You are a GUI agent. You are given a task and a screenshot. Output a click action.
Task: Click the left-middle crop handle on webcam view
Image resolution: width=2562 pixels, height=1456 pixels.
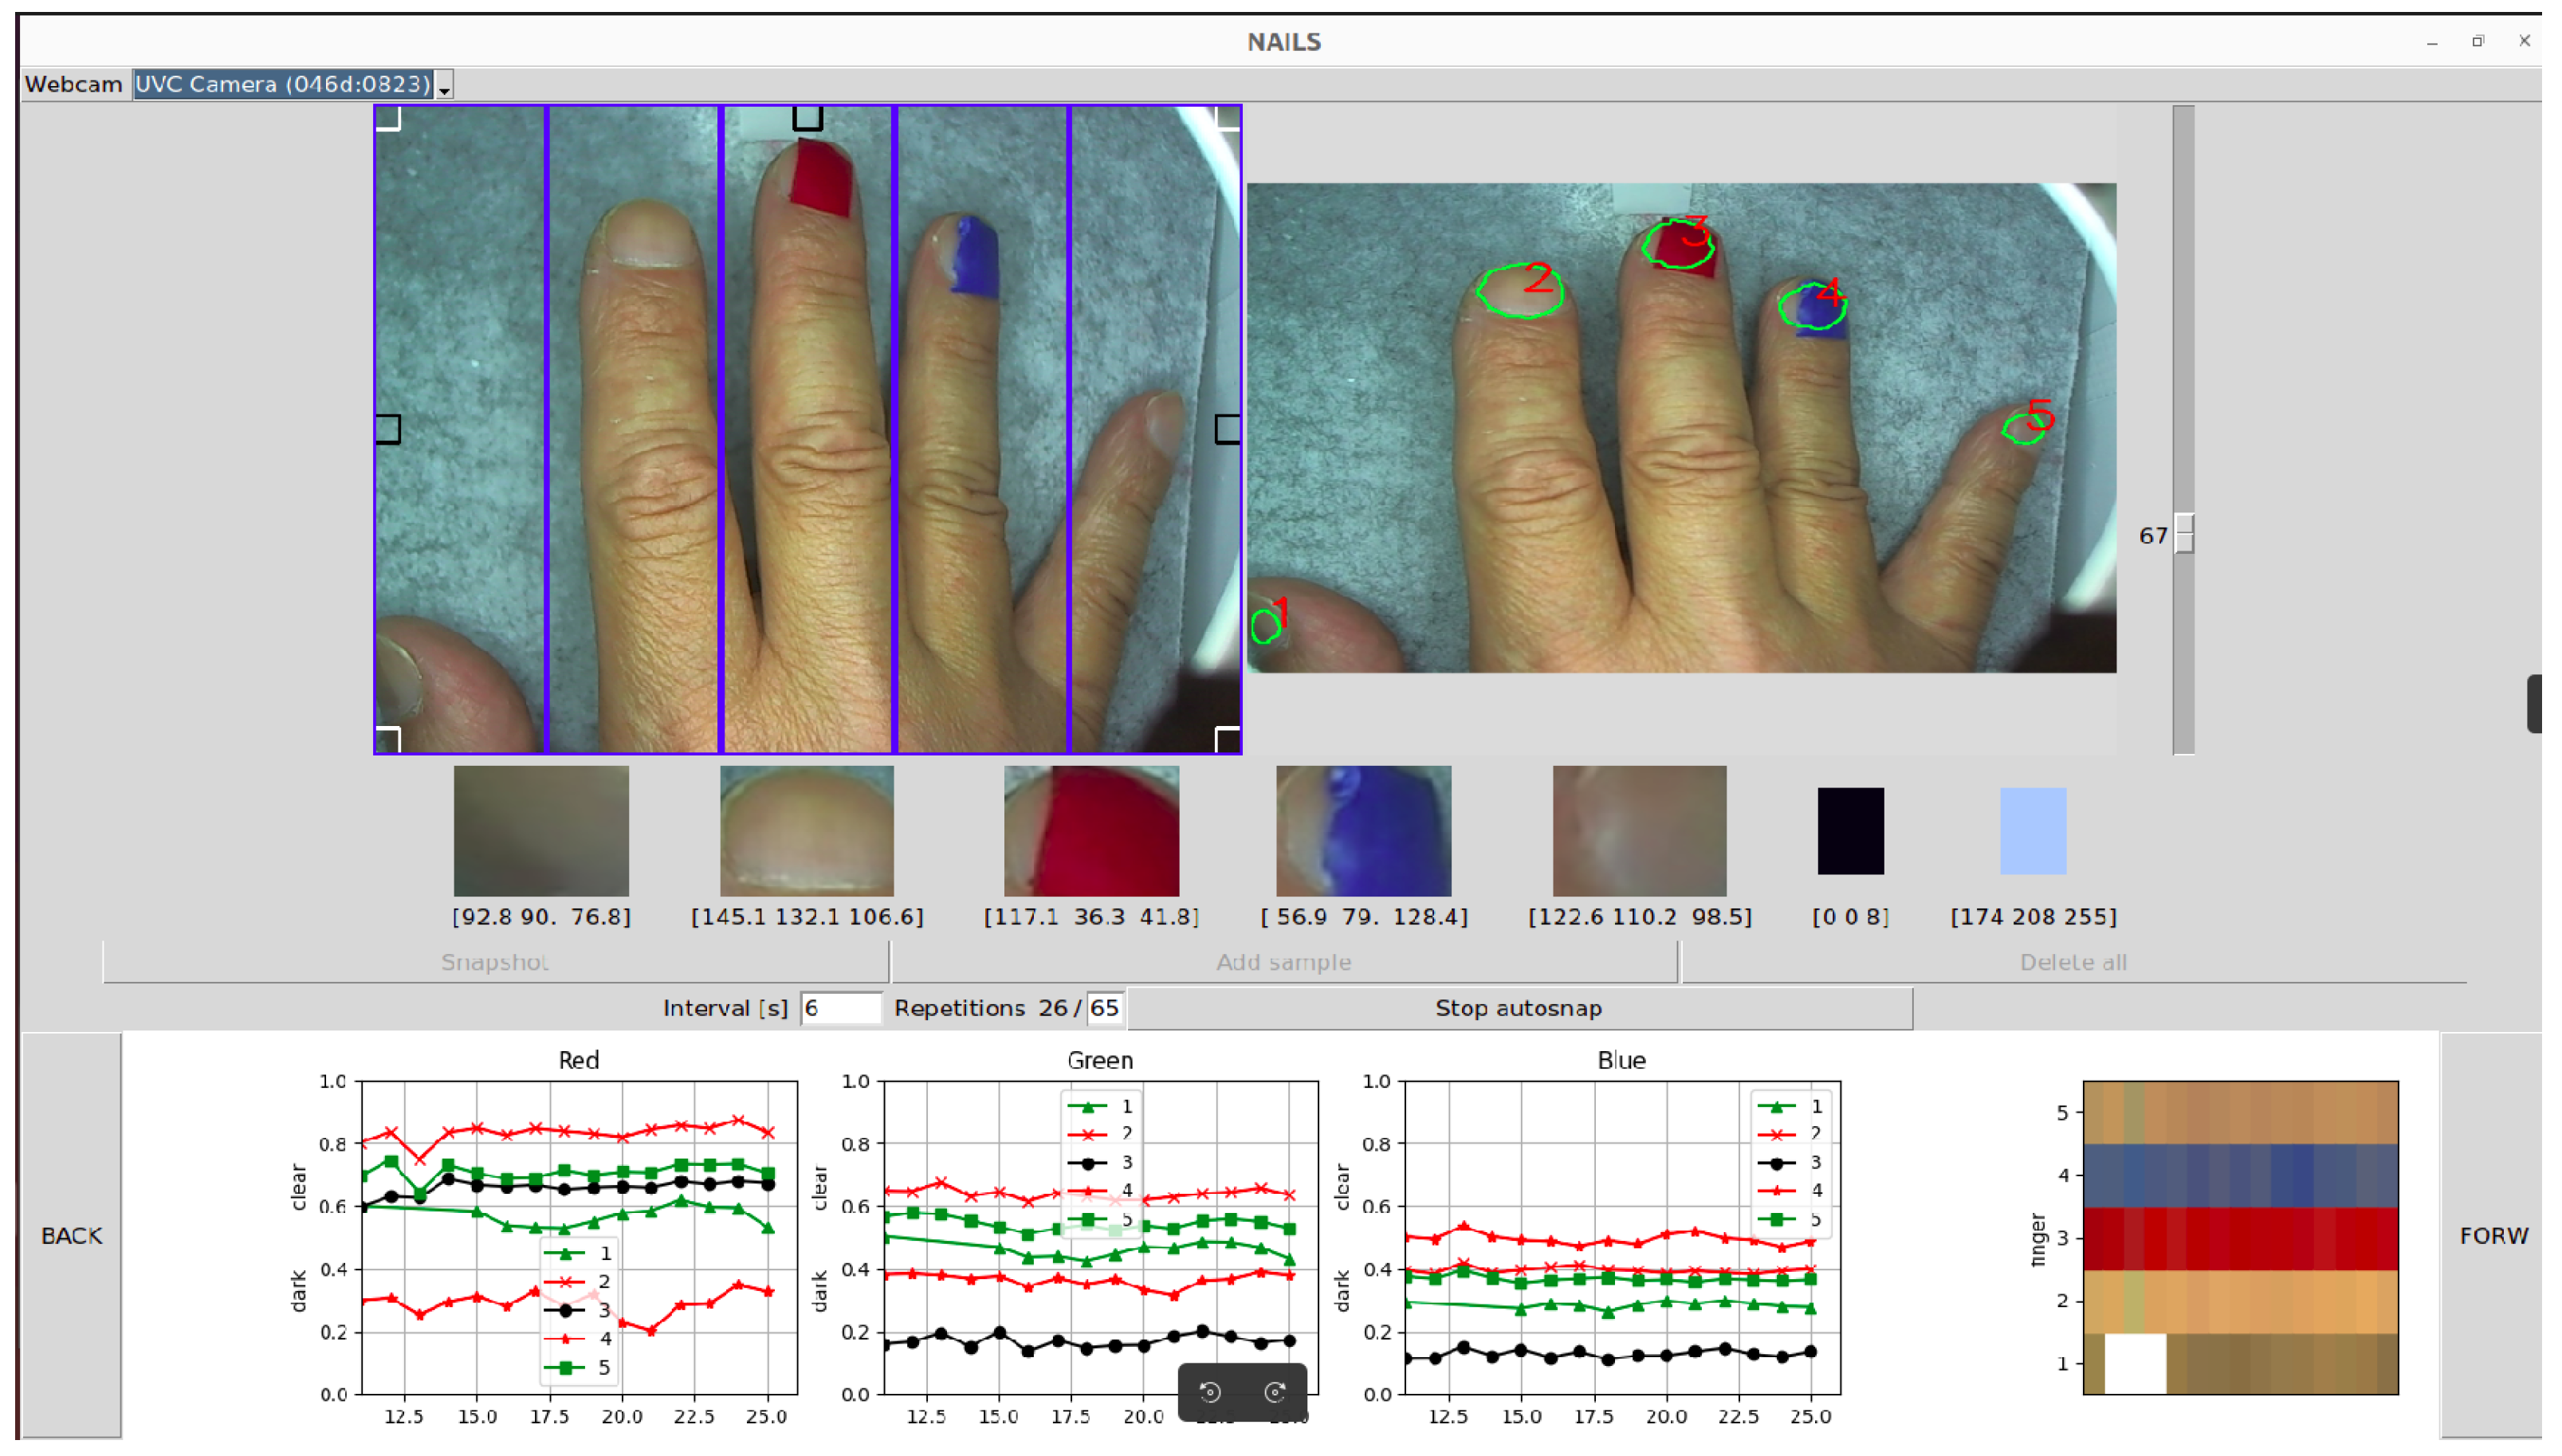point(388,429)
